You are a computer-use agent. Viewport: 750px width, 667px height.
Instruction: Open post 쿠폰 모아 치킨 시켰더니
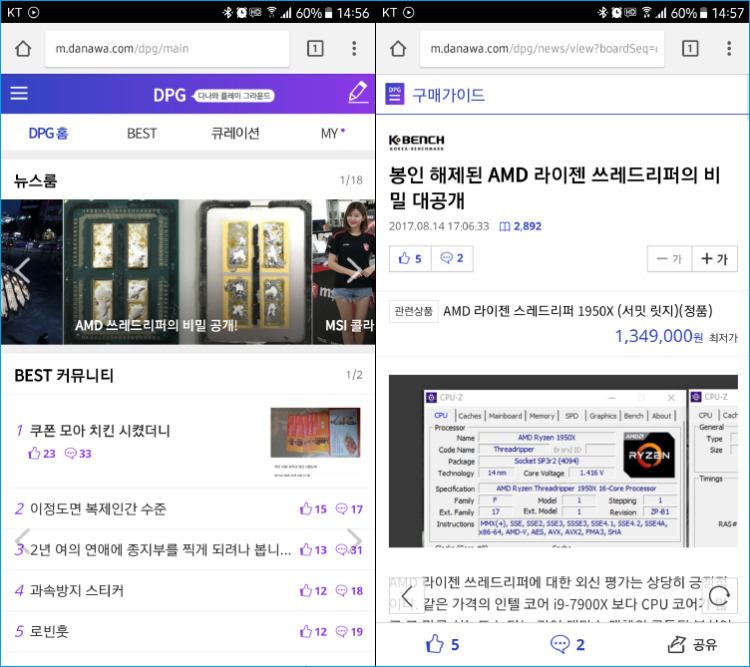100,430
